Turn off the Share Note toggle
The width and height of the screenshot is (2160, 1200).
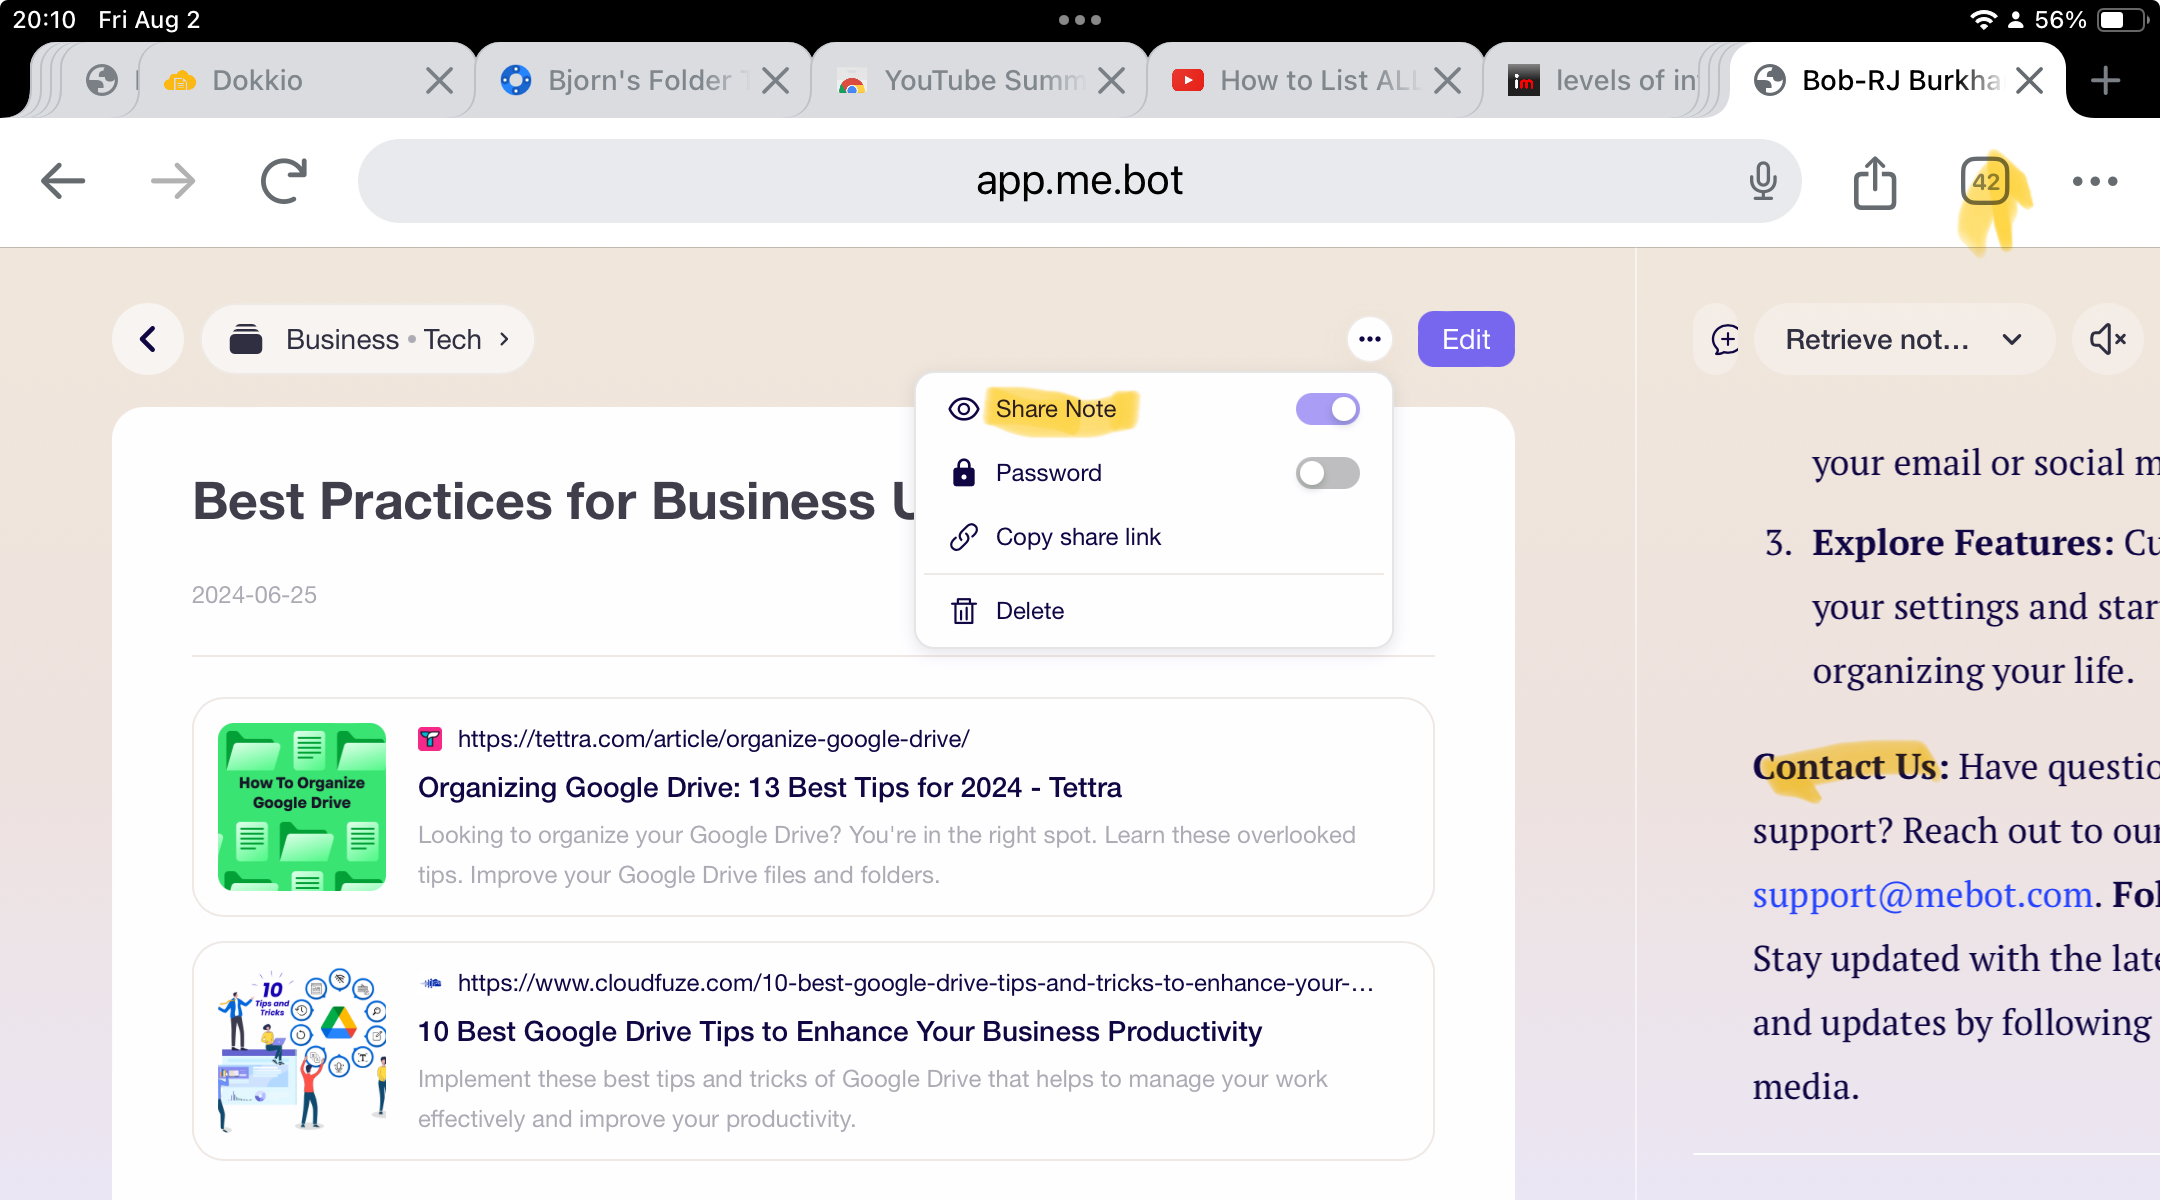coord(1327,409)
